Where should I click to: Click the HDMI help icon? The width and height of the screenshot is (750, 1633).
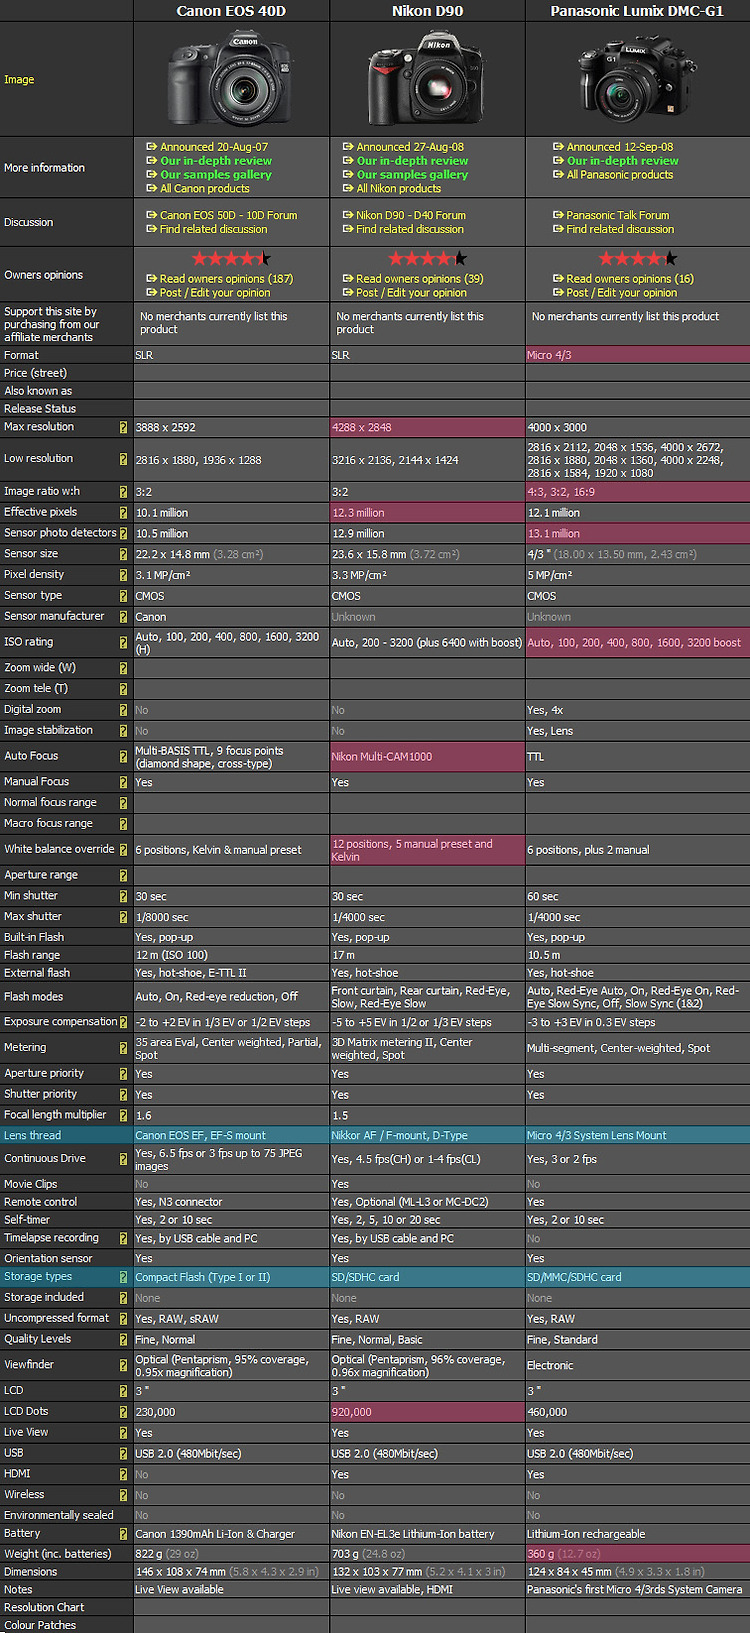(124, 1474)
